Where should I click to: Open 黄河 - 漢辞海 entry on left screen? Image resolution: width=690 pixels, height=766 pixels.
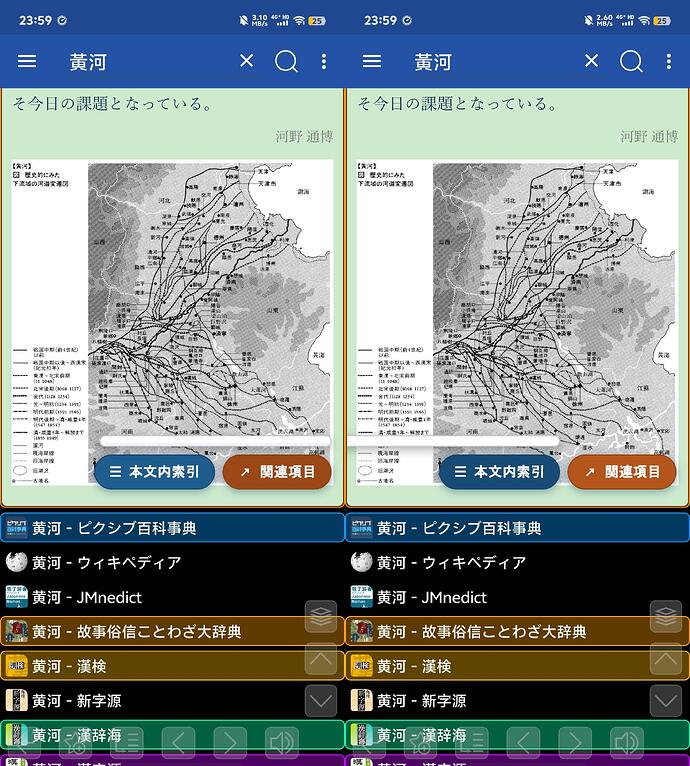[x=172, y=735]
